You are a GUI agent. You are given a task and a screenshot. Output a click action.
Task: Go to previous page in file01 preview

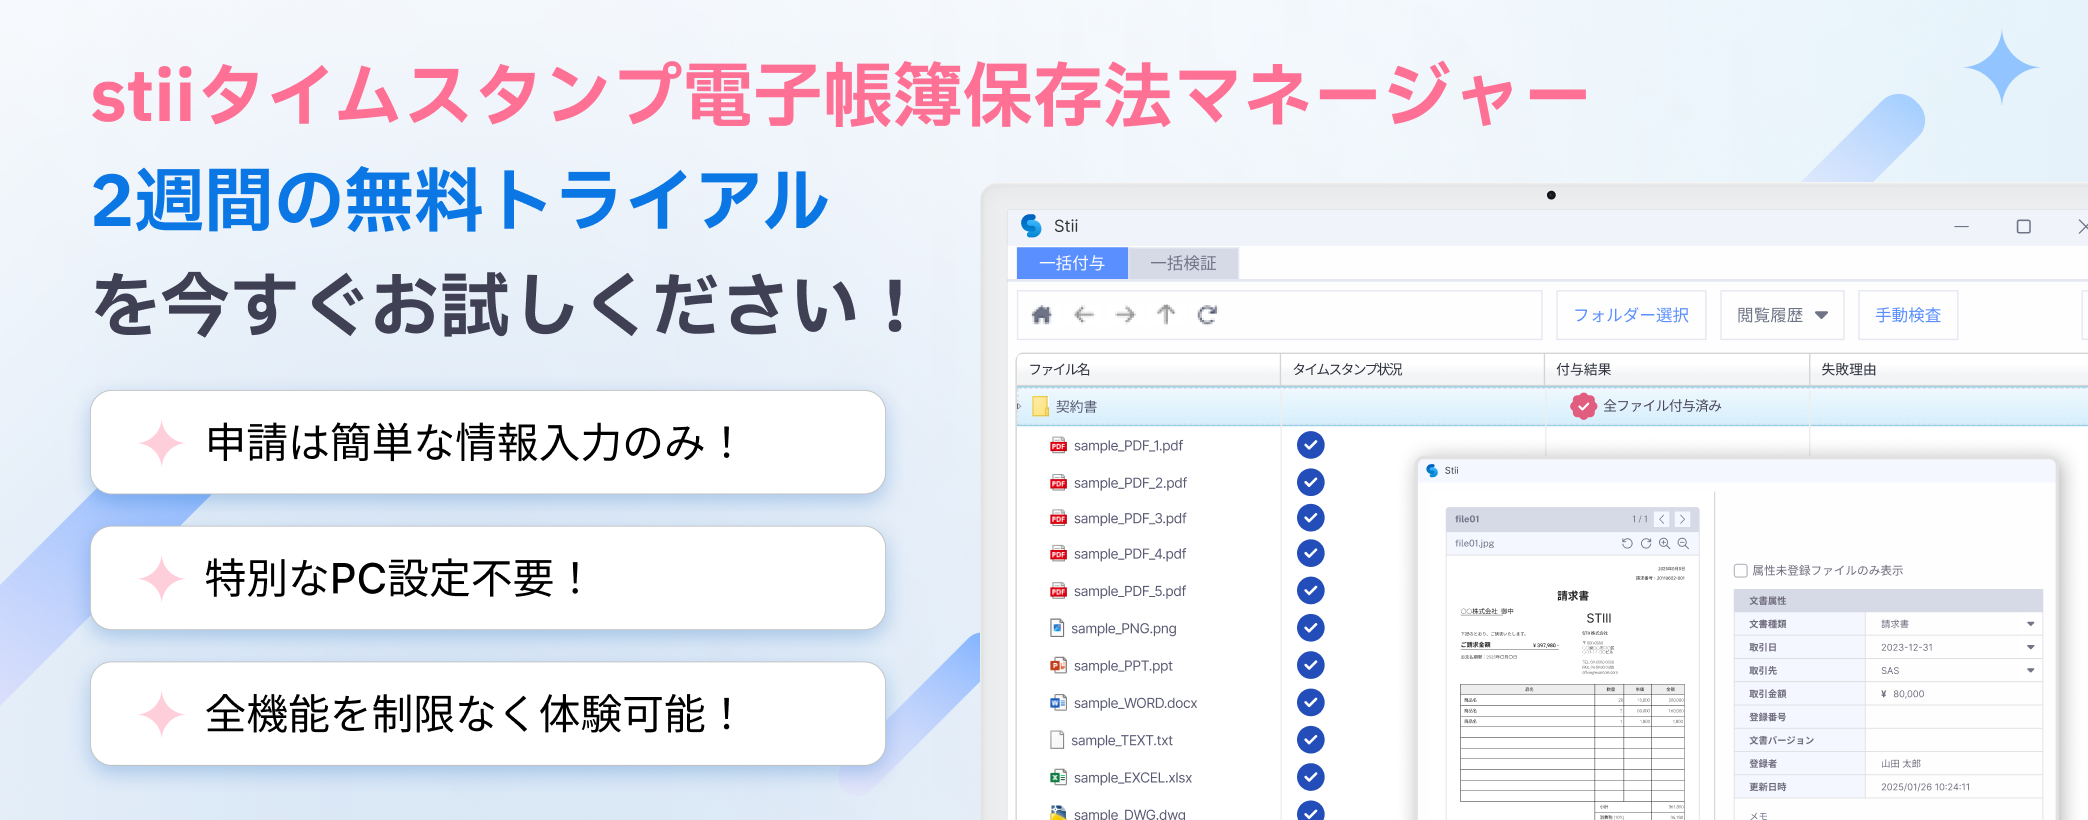1662,519
